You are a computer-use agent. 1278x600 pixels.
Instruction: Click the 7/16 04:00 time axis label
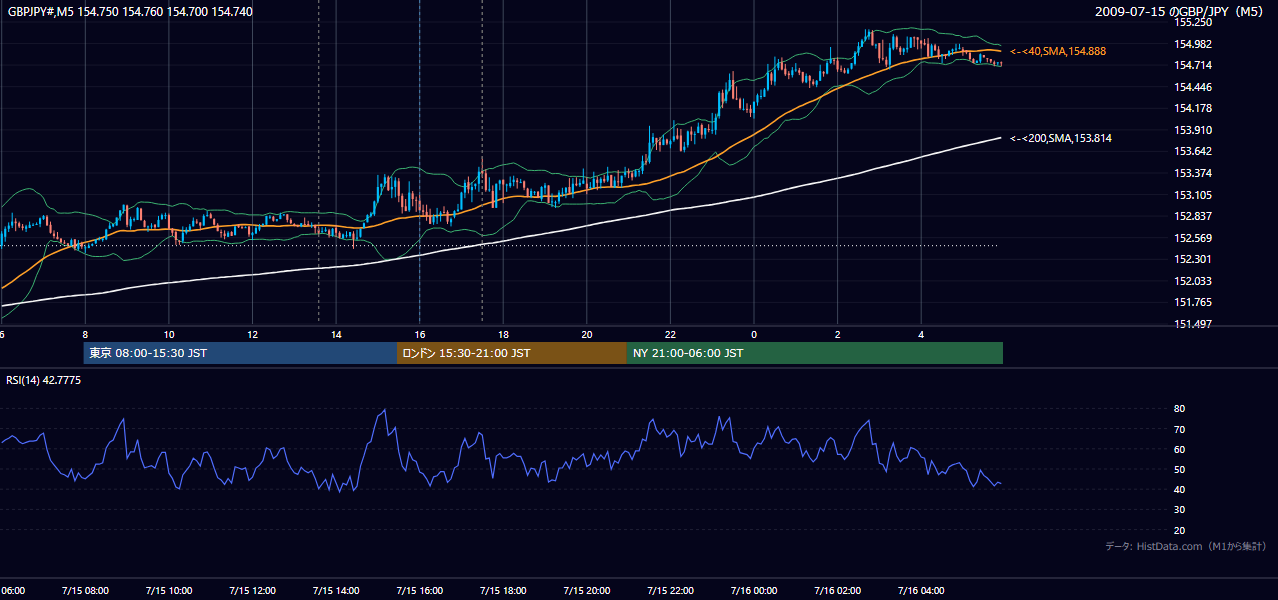point(921,590)
